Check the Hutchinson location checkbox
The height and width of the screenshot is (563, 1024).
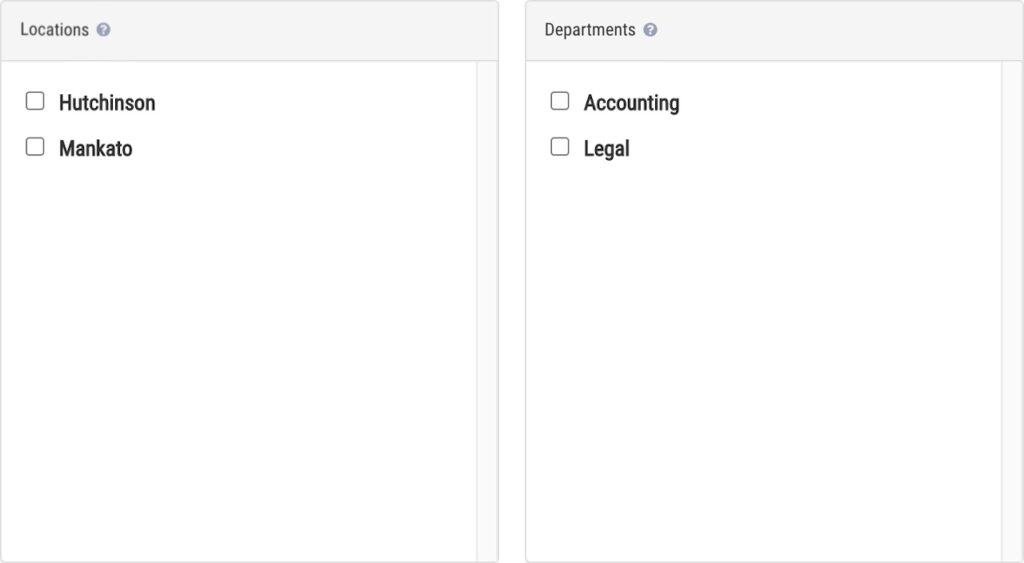[35, 101]
